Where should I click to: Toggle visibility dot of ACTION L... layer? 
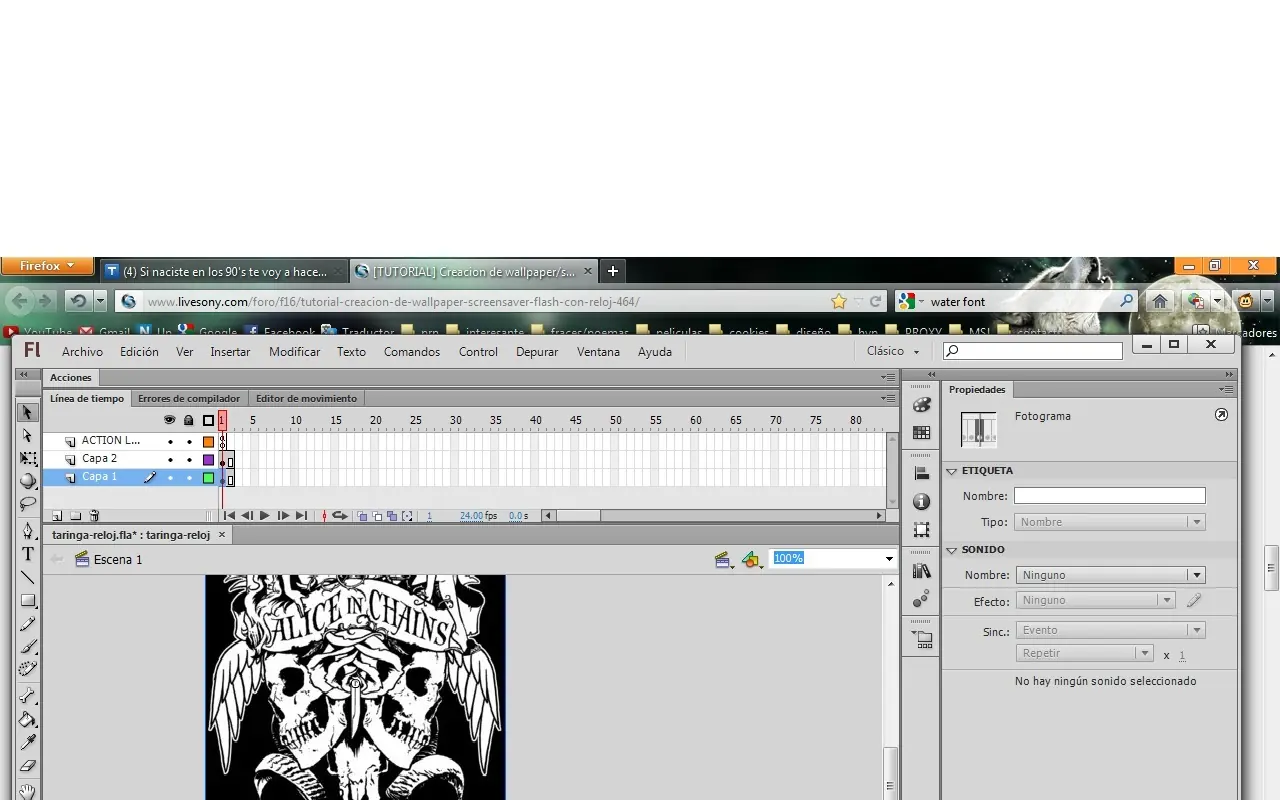[x=170, y=441]
